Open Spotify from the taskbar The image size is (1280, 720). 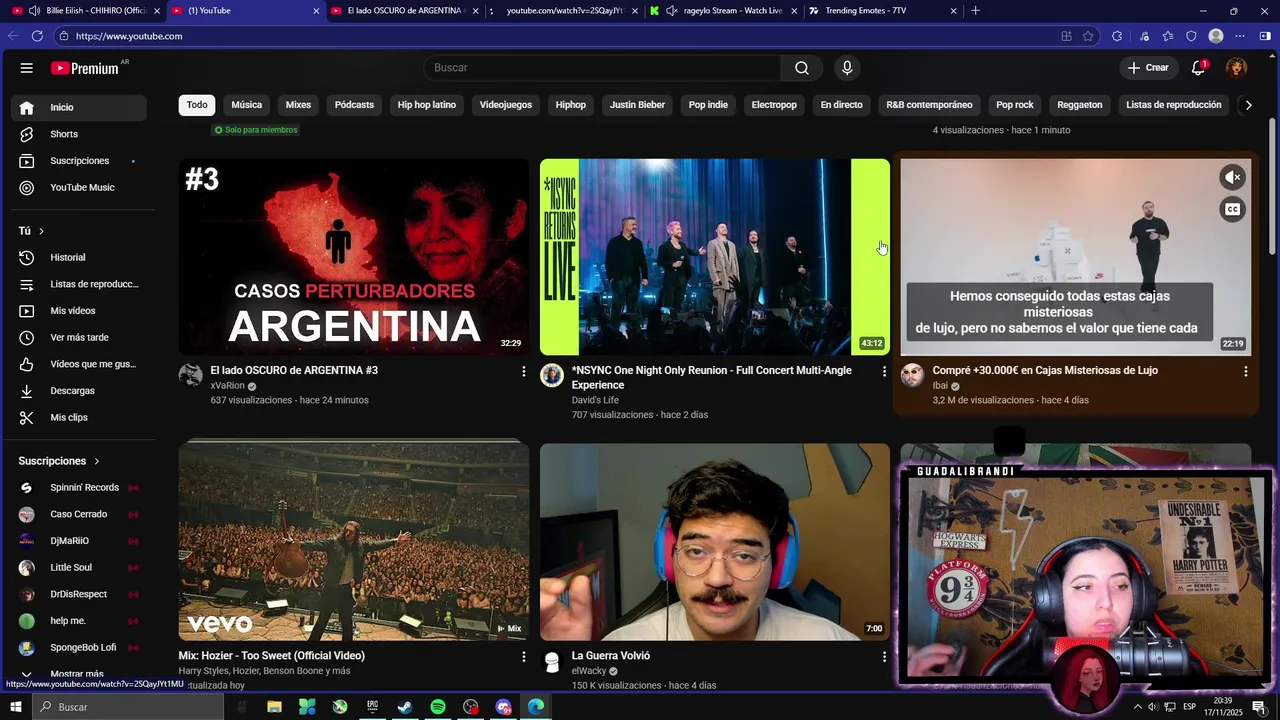[x=438, y=707]
